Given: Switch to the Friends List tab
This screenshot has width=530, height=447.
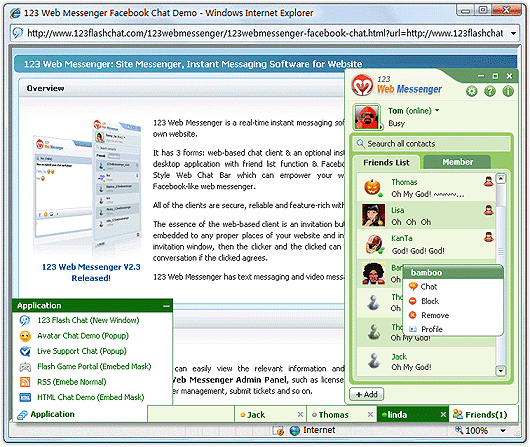Looking at the screenshot, I should pos(386,163).
